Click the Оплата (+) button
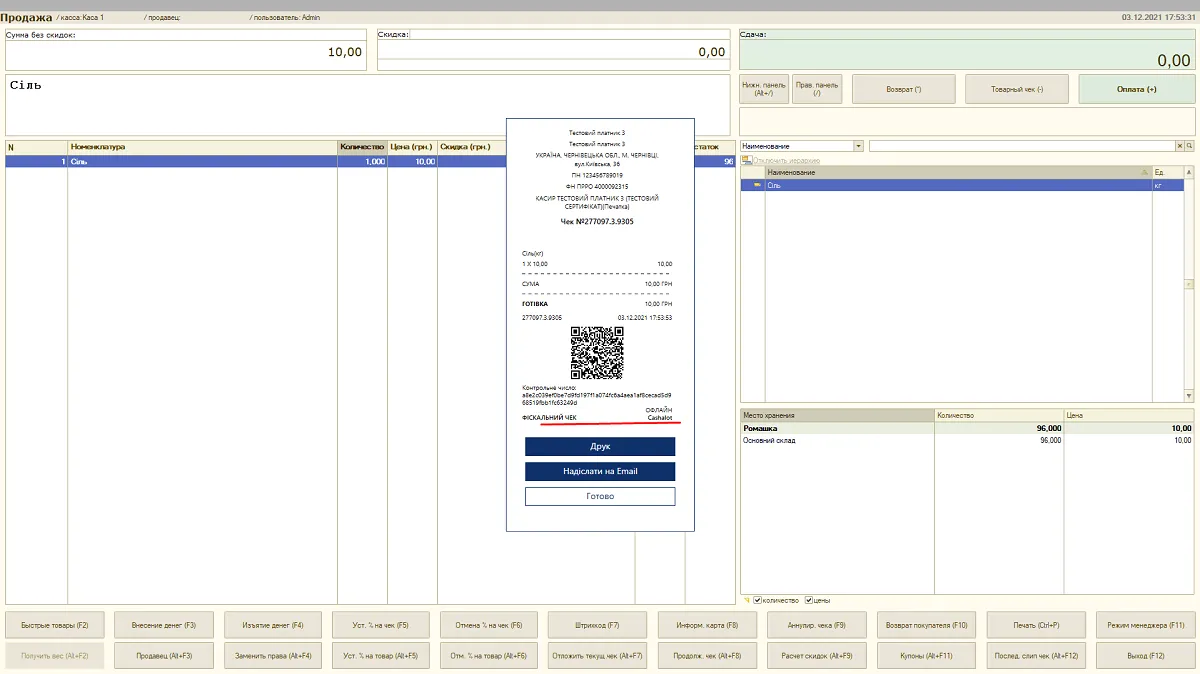This screenshot has height=674, width=1200. tap(1137, 89)
